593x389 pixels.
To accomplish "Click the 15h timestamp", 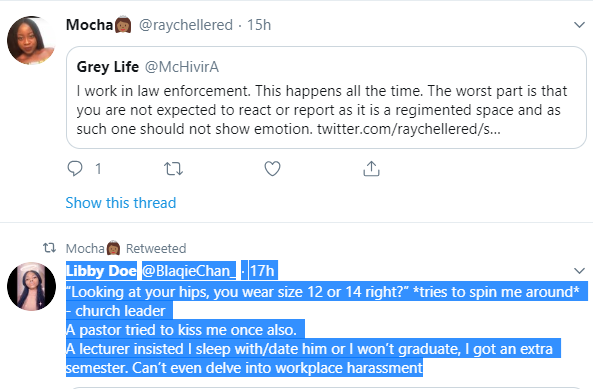I will click(259, 25).
